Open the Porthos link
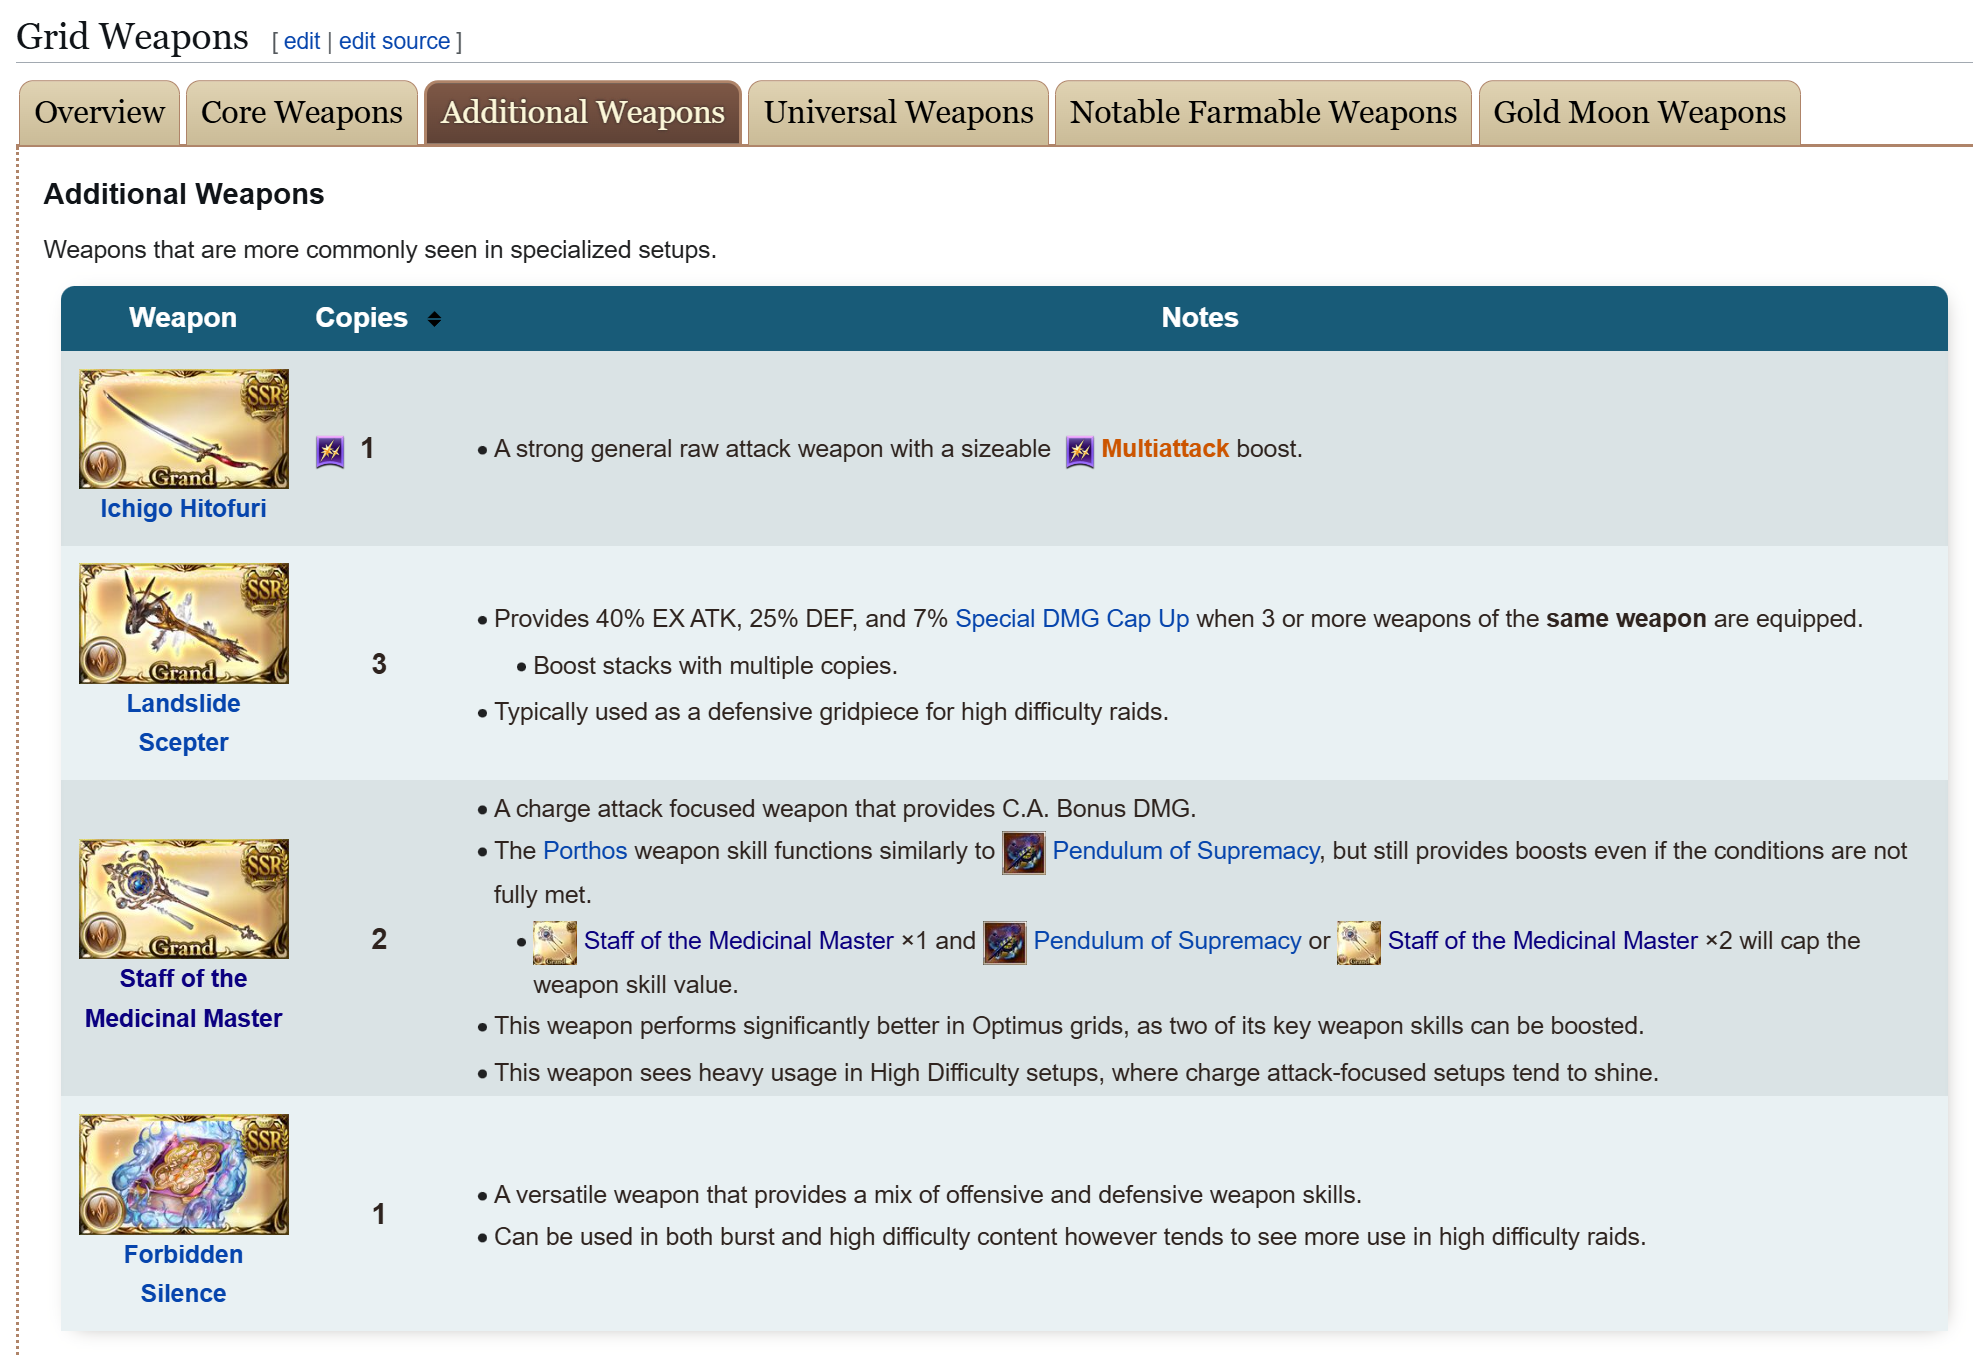 (584, 851)
